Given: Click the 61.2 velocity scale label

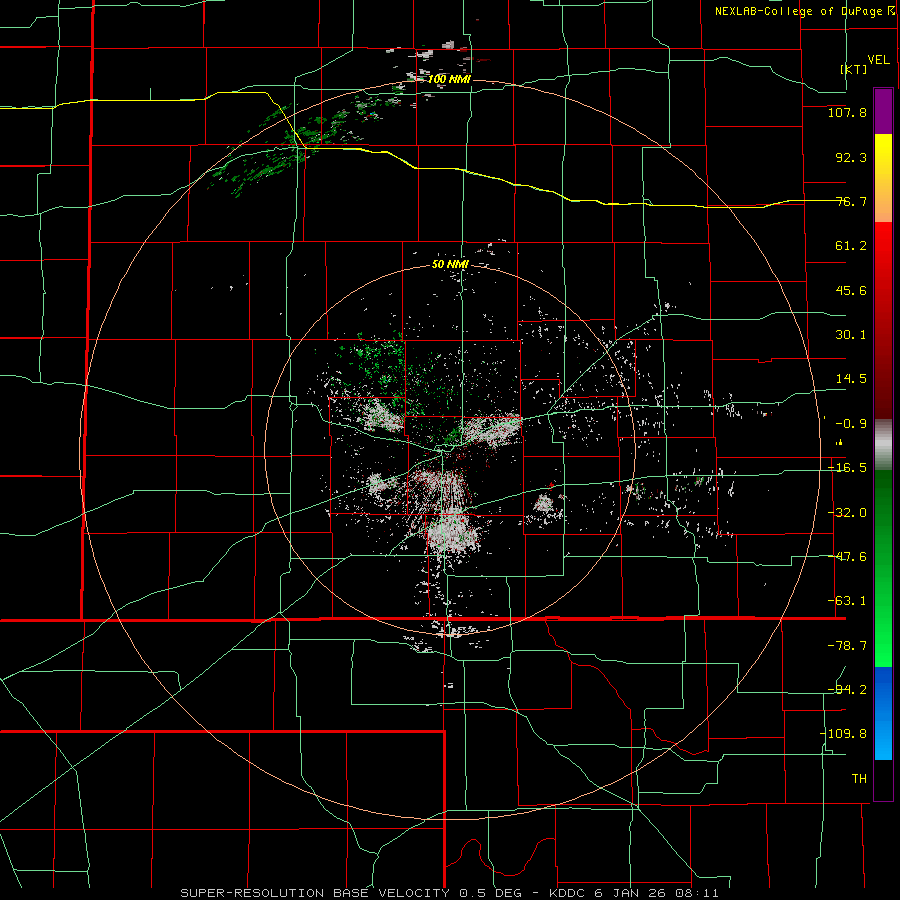Looking at the screenshot, I should pyautogui.click(x=851, y=246).
